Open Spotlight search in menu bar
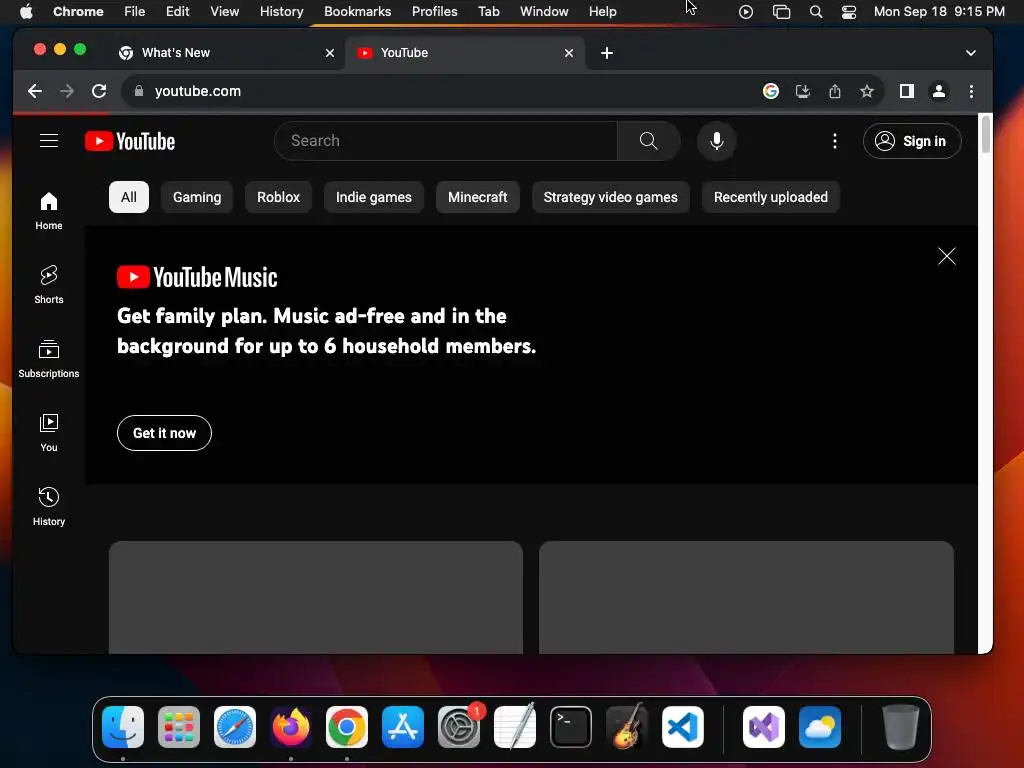1024x768 pixels. [x=816, y=12]
